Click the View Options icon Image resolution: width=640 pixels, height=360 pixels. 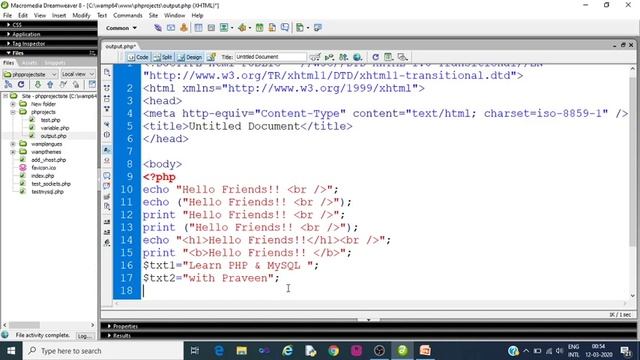pos(388,57)
